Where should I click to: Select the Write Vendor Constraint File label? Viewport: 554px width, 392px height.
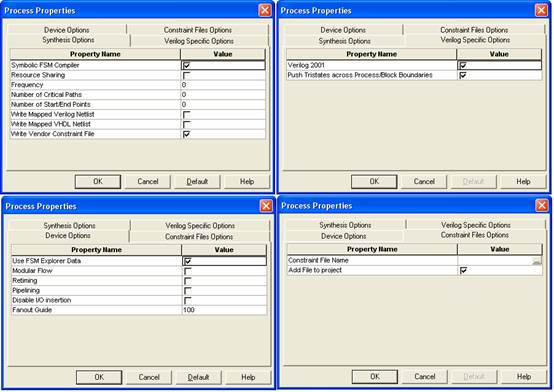[53, 134]
